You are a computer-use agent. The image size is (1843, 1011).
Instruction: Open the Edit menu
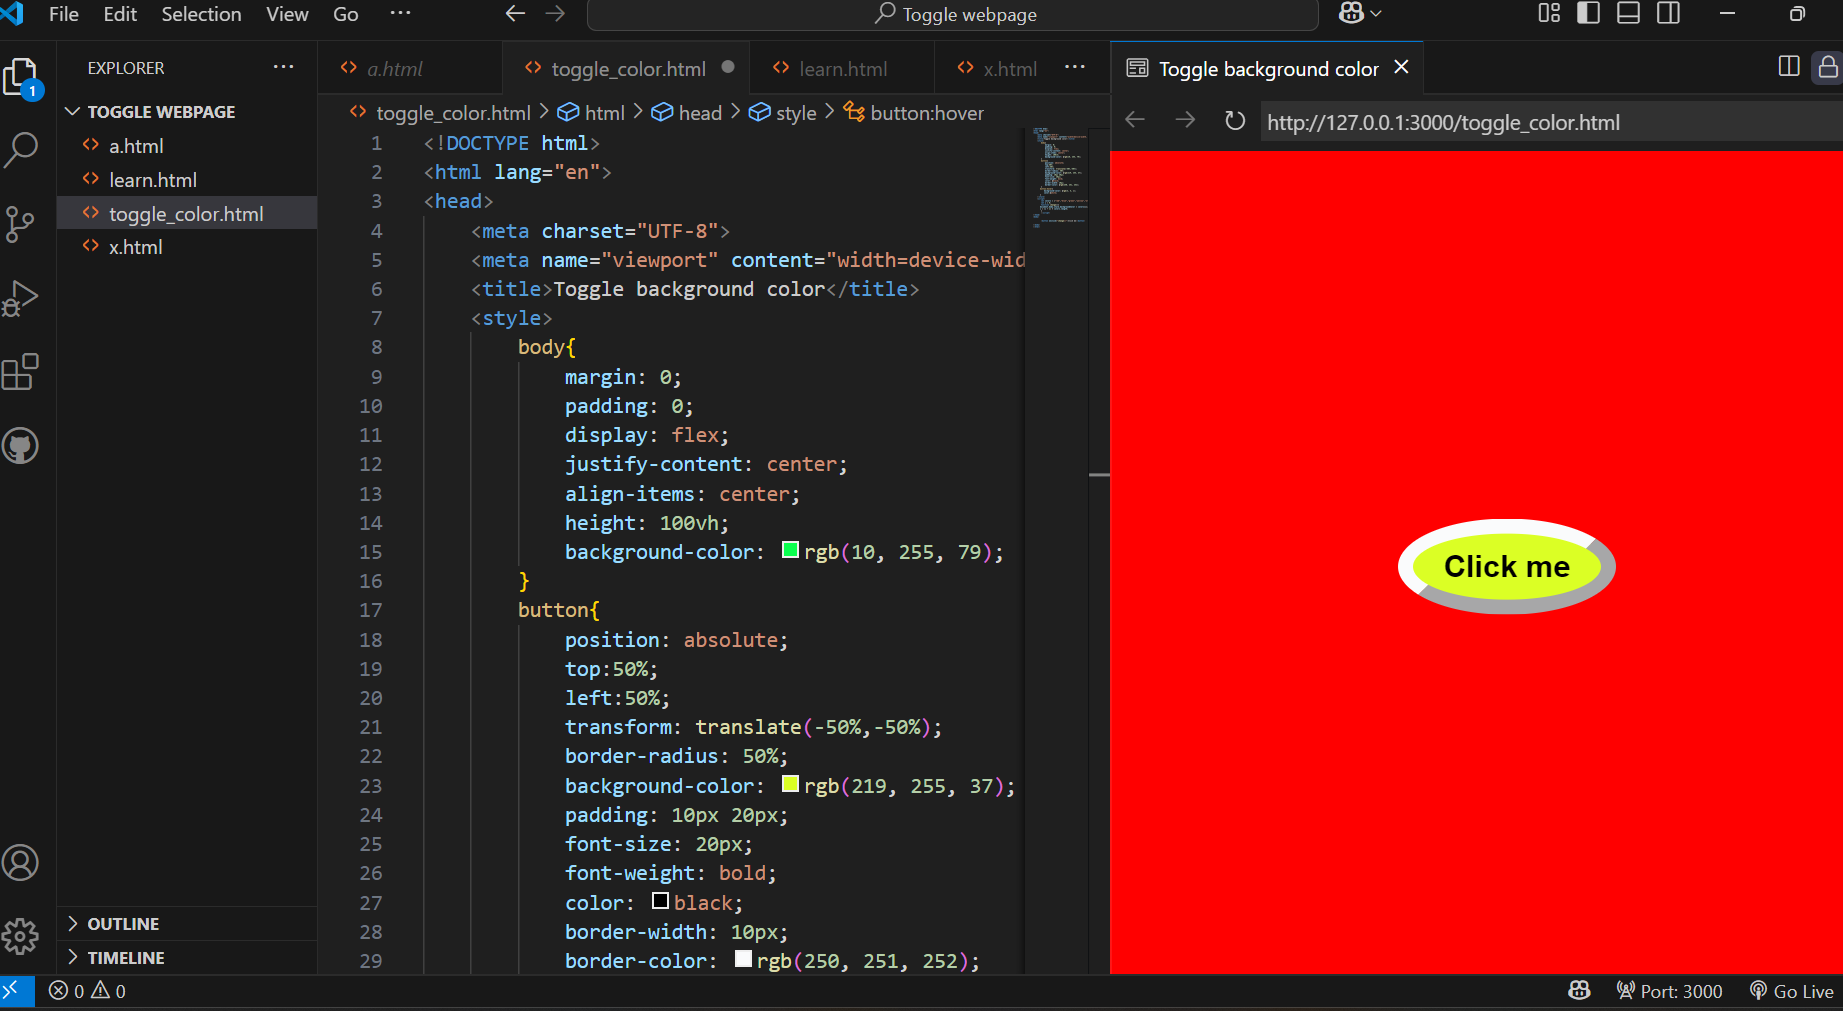120,14
